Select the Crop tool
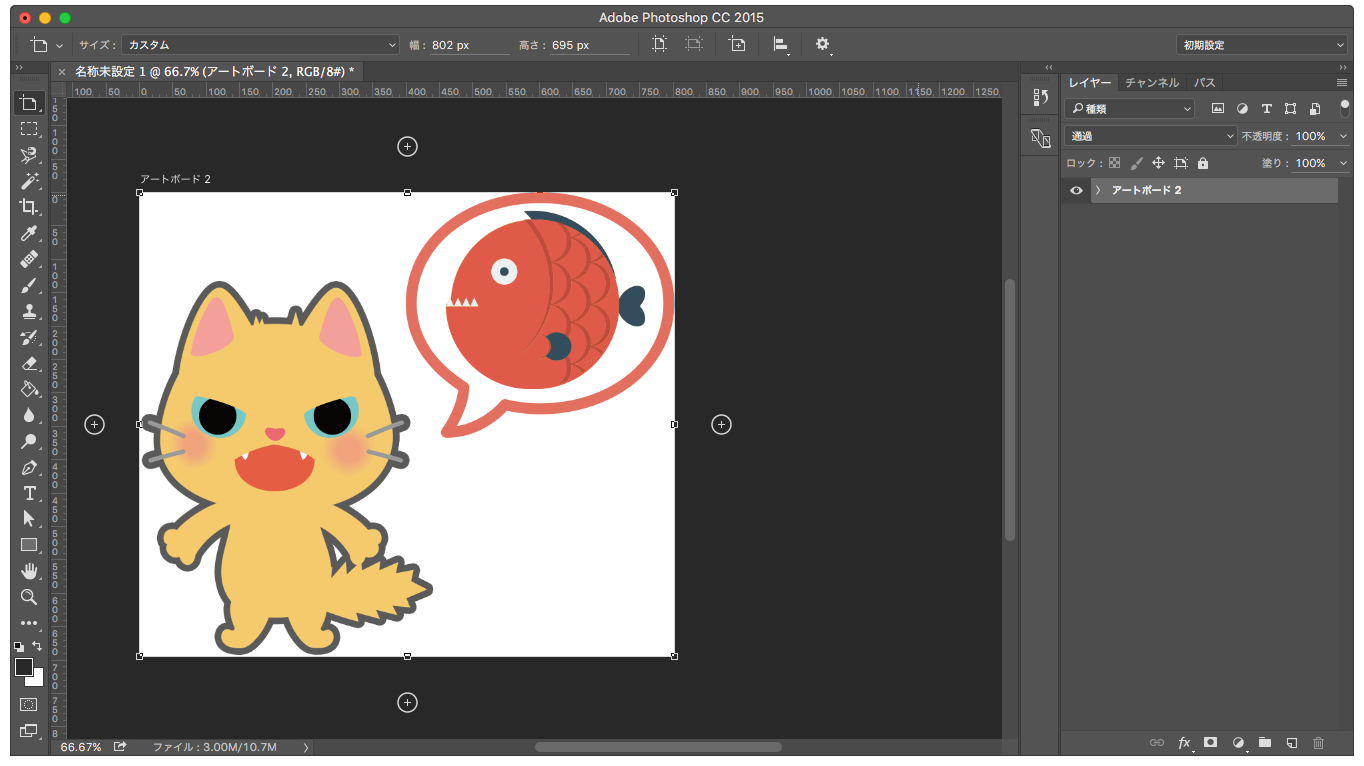The height and width of the screenshot is (766, 1364). [28, 207]
